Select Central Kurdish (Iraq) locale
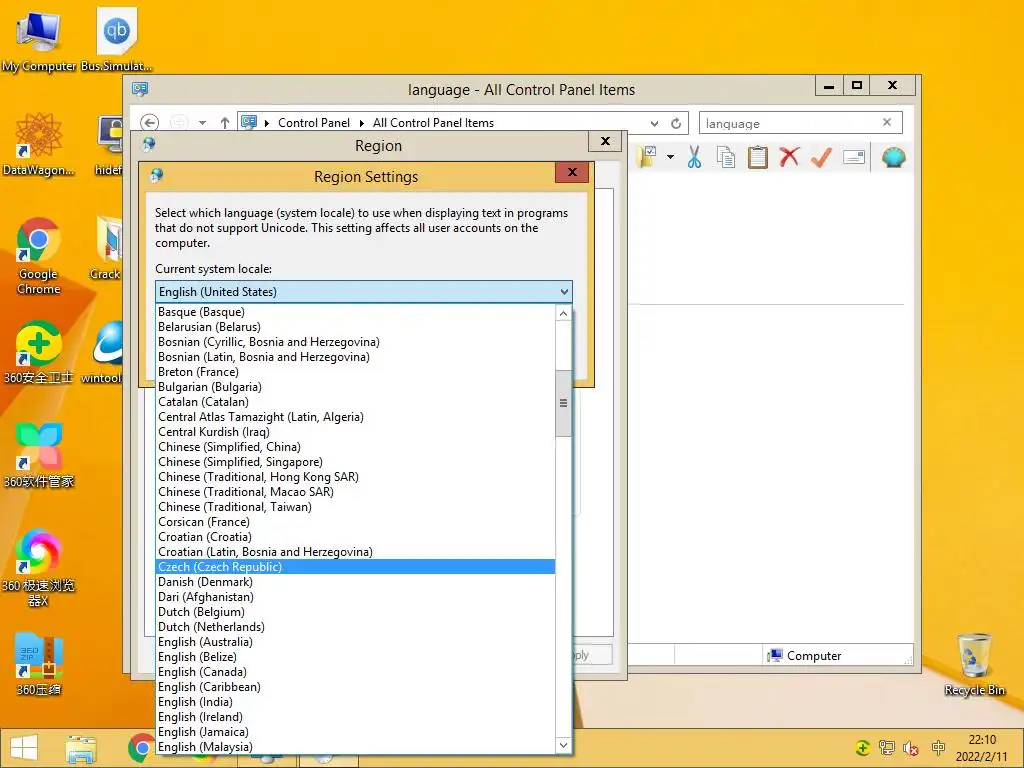Image resolution: width=1024 pixels, height=768 pixels. click(x=355, y=432)
